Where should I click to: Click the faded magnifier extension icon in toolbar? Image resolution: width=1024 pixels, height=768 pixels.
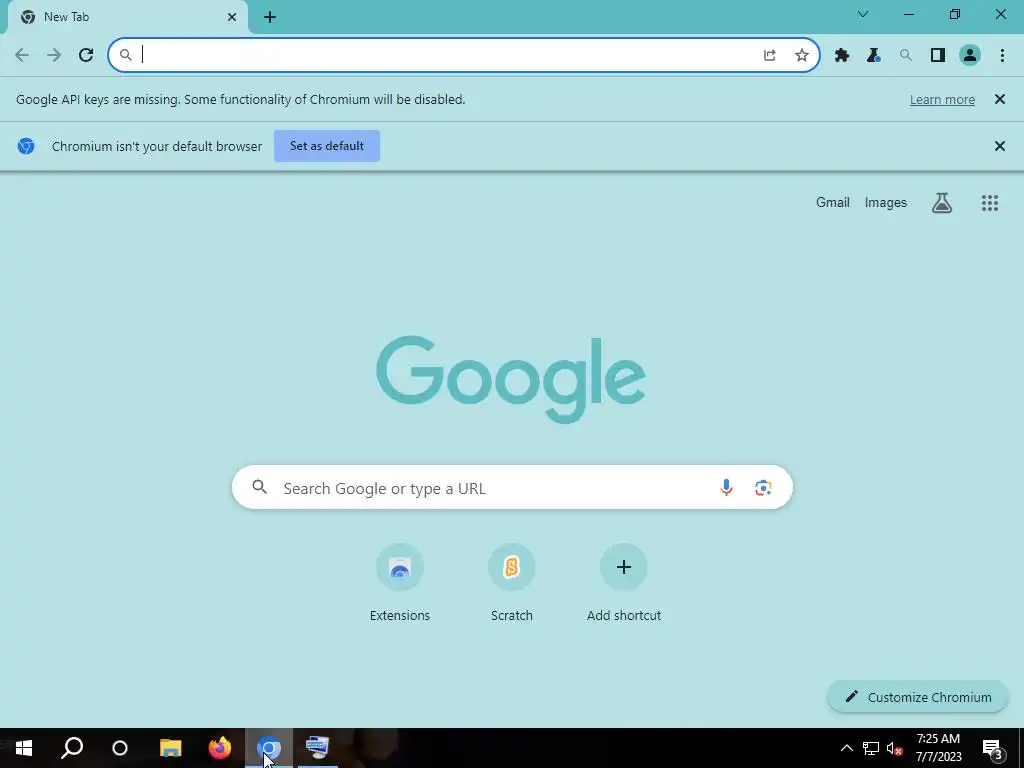tap(905, 56)
